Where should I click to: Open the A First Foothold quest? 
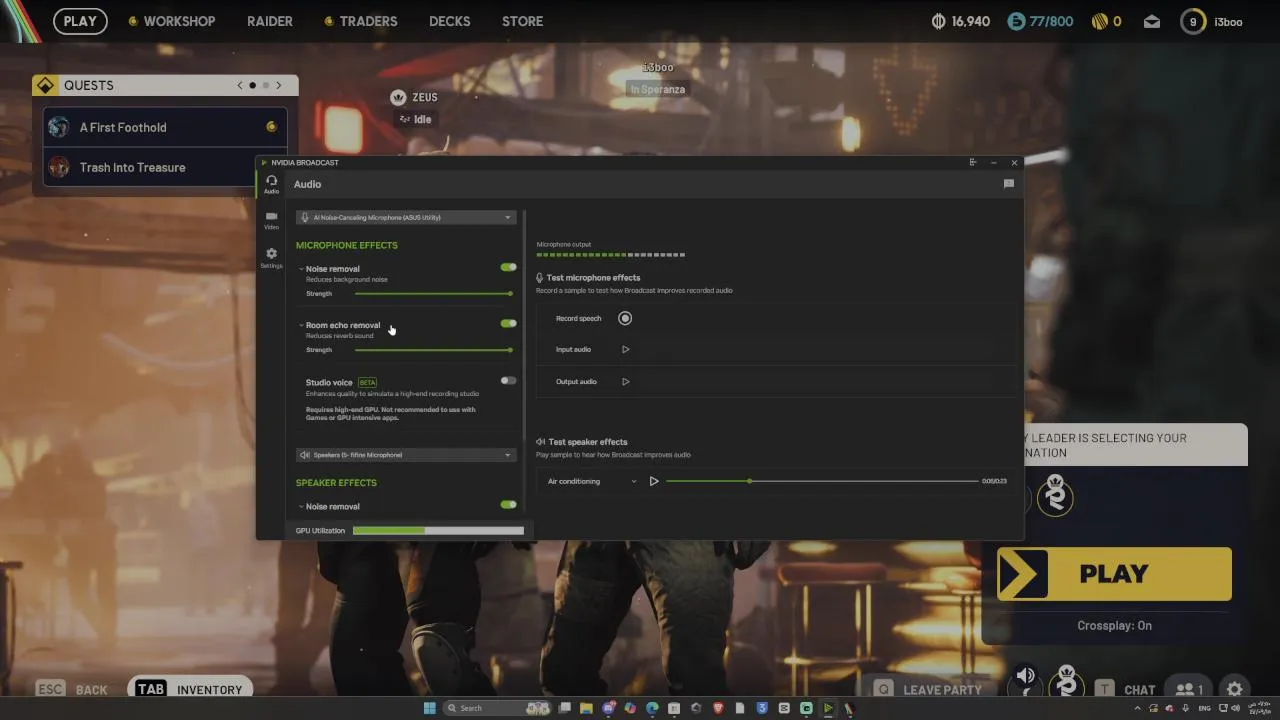[165, 127]
